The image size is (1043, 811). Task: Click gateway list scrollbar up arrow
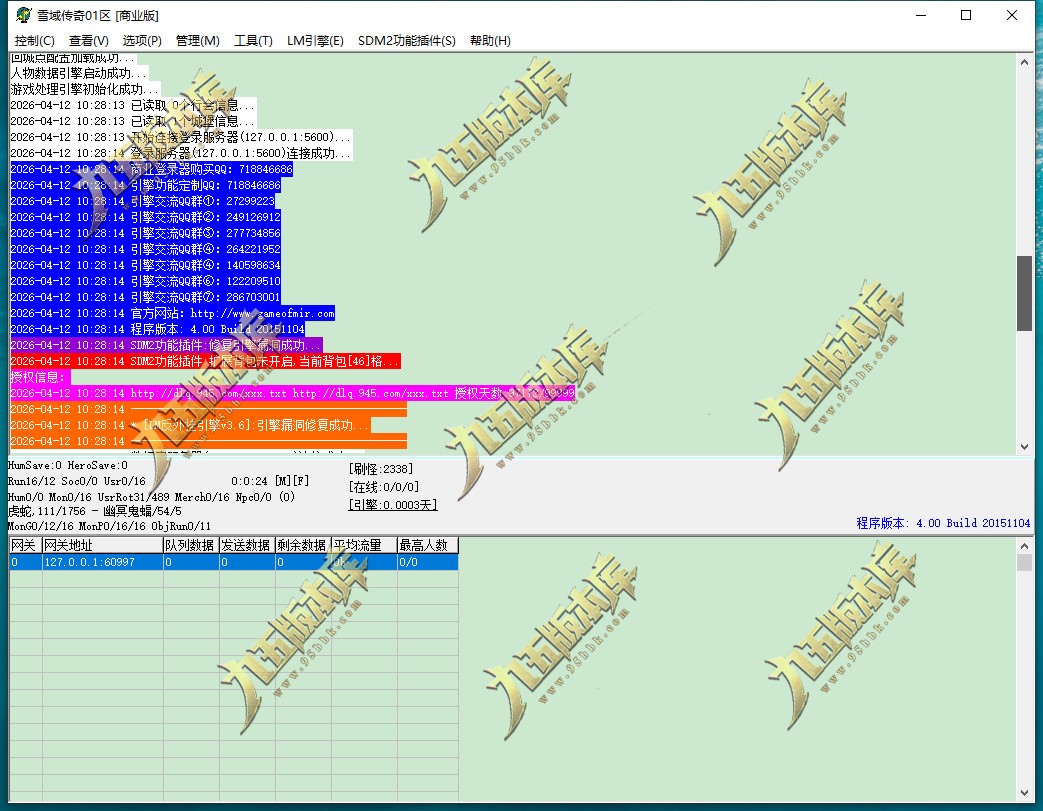click(x=1024, y=546)
